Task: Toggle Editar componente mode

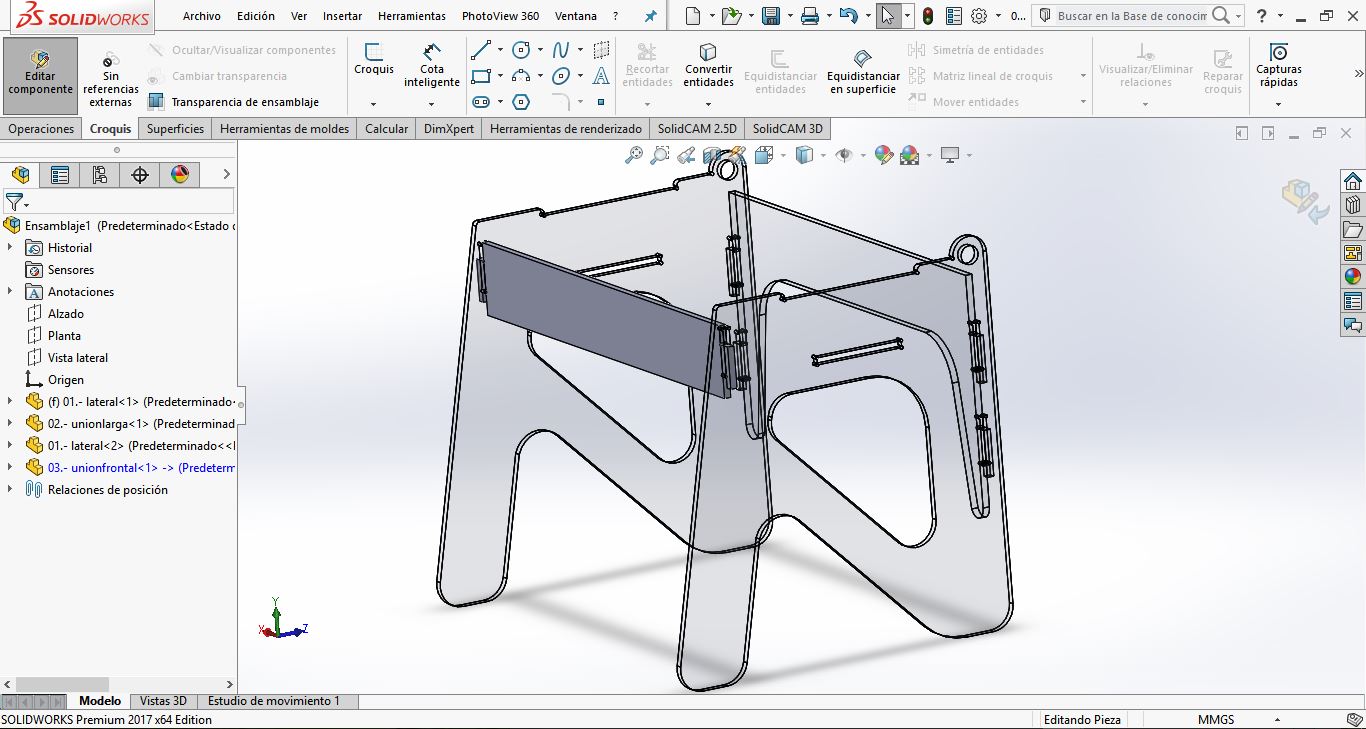Action: [x=40, y=70]
